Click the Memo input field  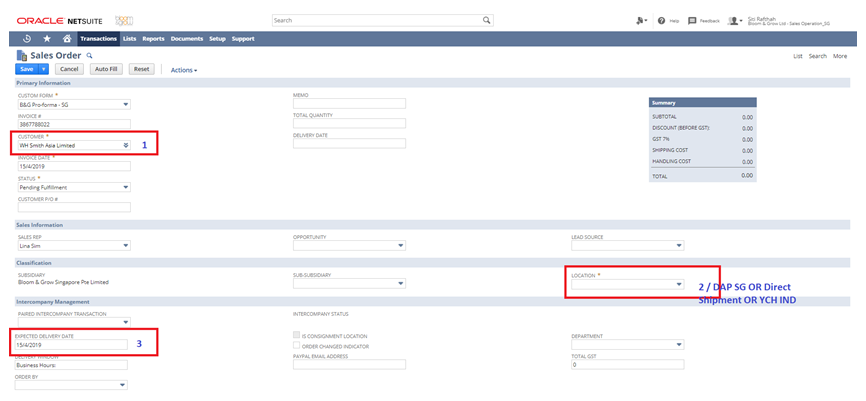click(349, 104)
